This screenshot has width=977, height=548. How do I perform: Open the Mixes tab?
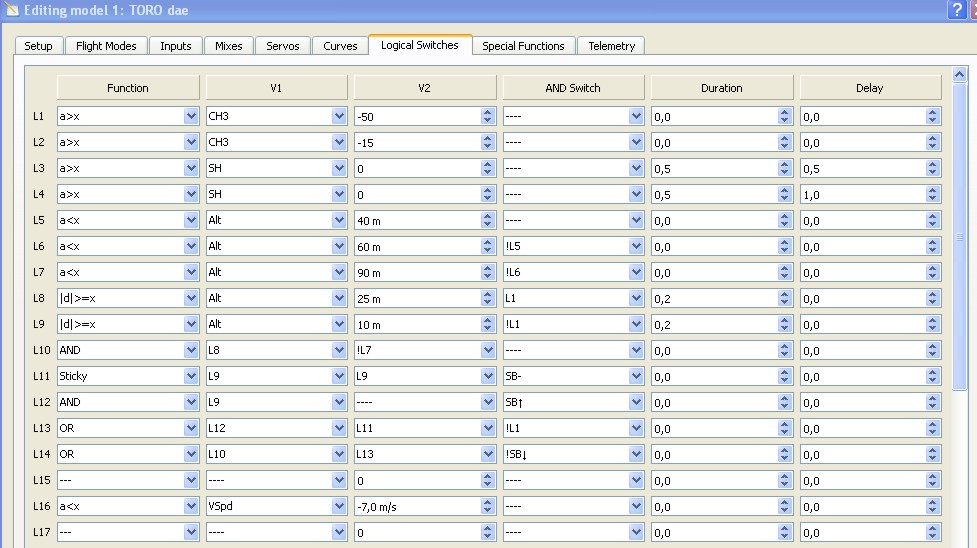point(228,46)
